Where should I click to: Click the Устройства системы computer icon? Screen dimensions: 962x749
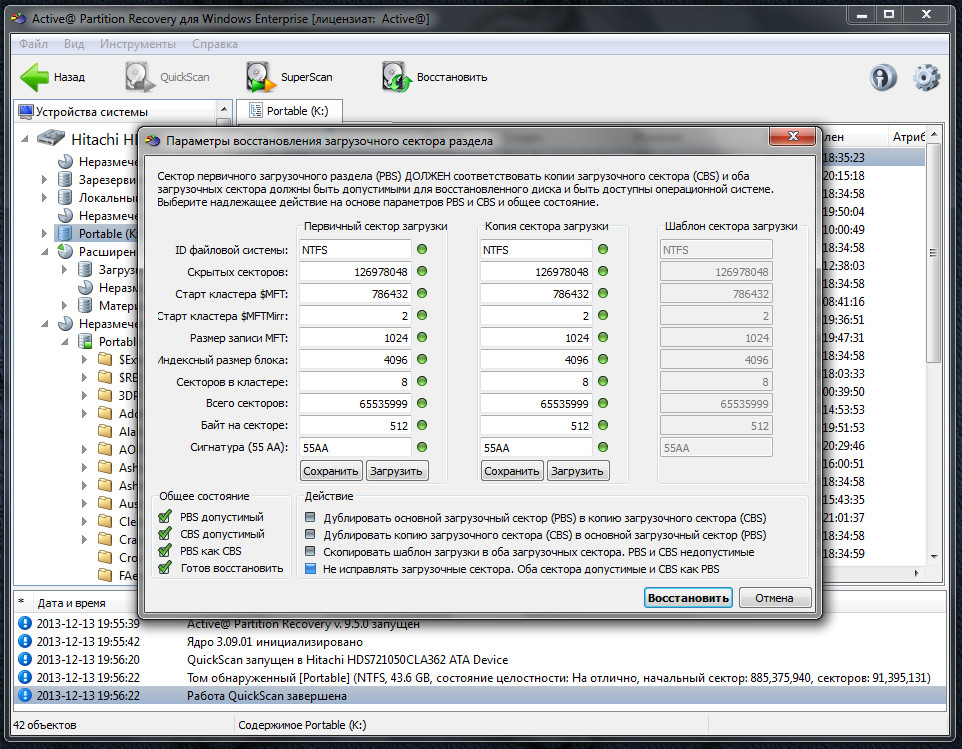26,112
